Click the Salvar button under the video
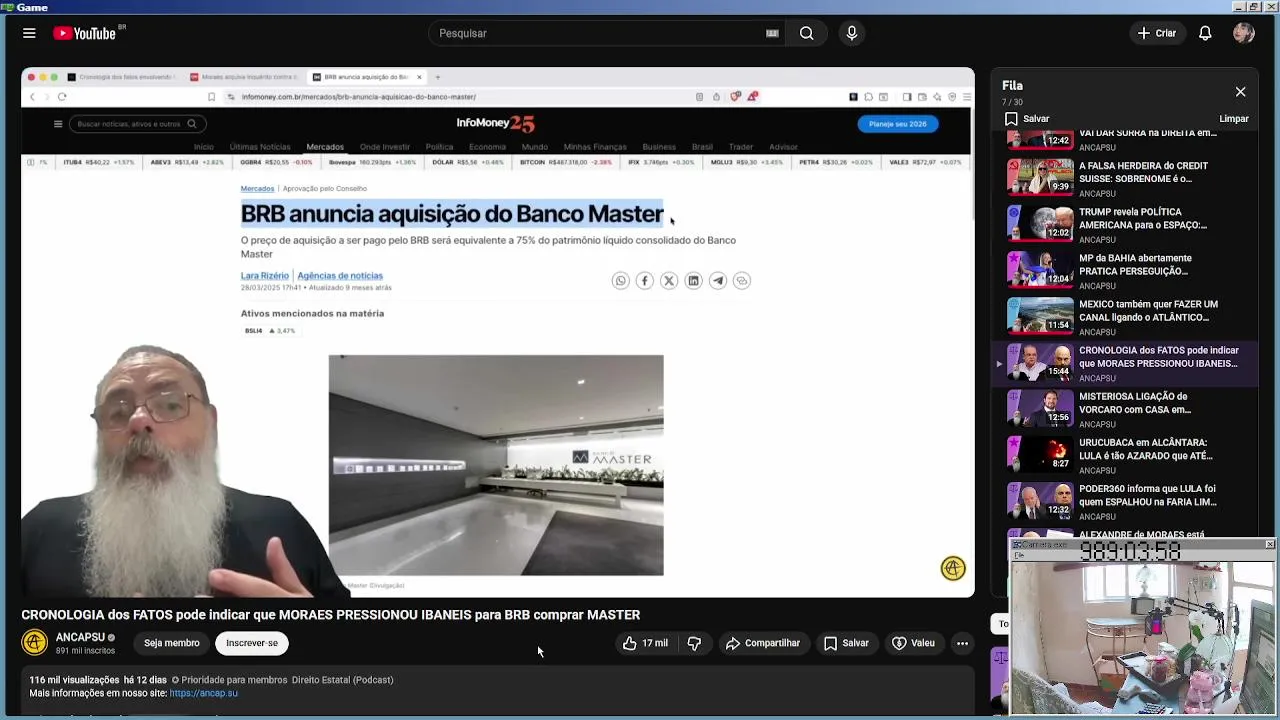1280x720 pixels. pos(846,643)
